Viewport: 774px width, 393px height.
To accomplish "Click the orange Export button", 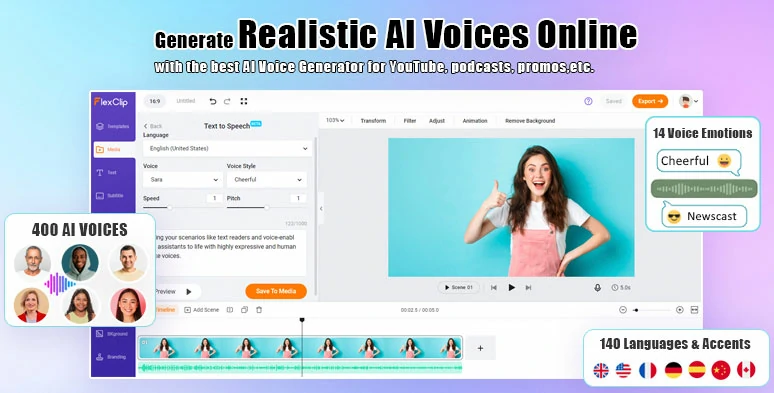I will tap(650, 101).
